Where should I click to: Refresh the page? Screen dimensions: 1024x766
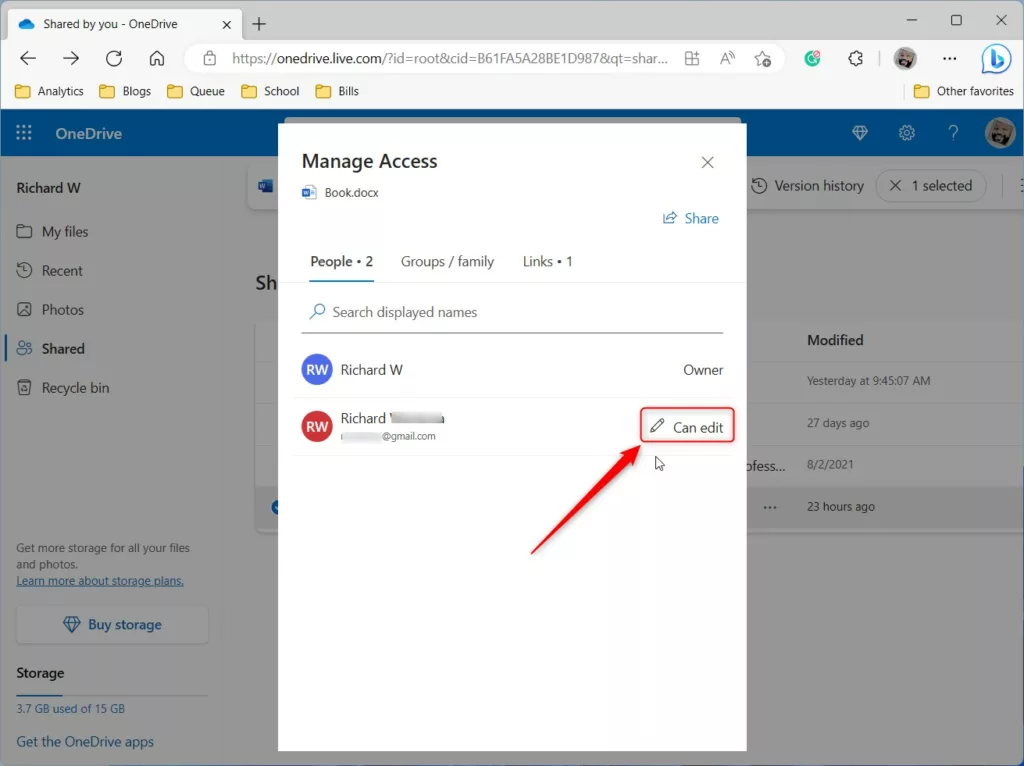coord(114,59)
